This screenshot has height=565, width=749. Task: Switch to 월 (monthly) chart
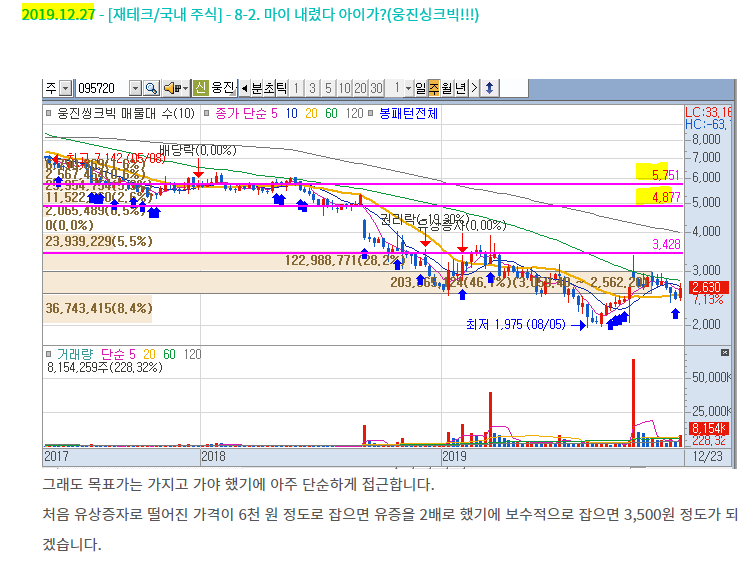[447, 88]
